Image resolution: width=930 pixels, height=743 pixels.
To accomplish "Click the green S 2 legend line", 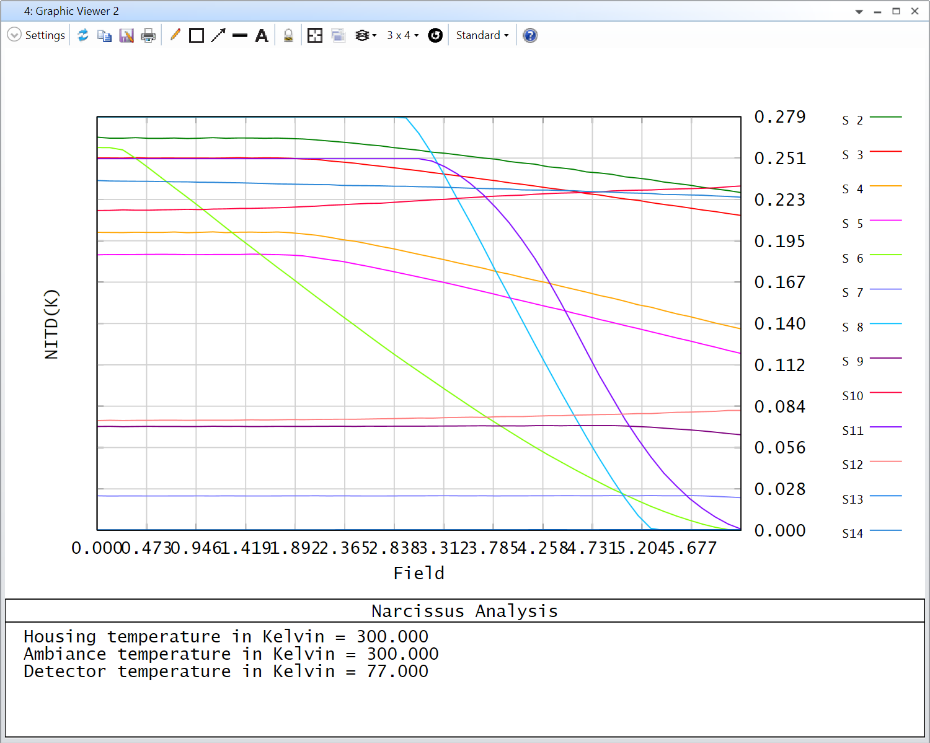I will point(888,119).
